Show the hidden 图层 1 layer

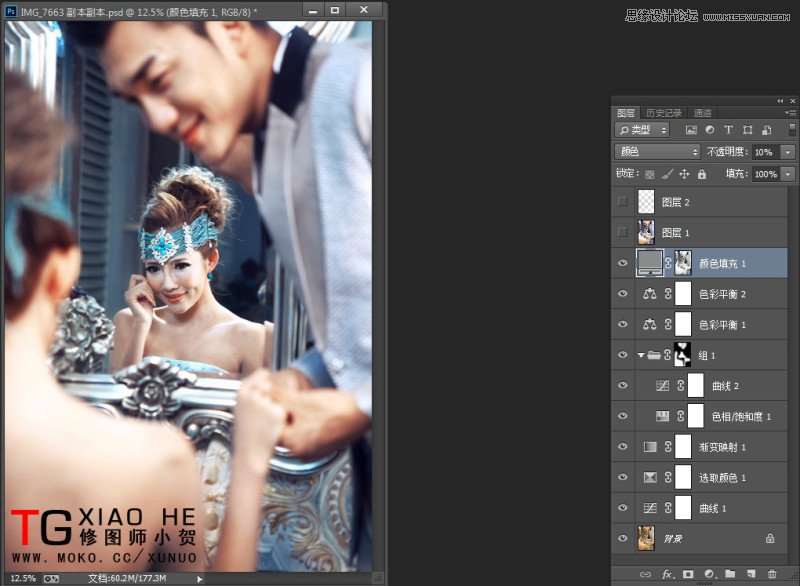623,232
